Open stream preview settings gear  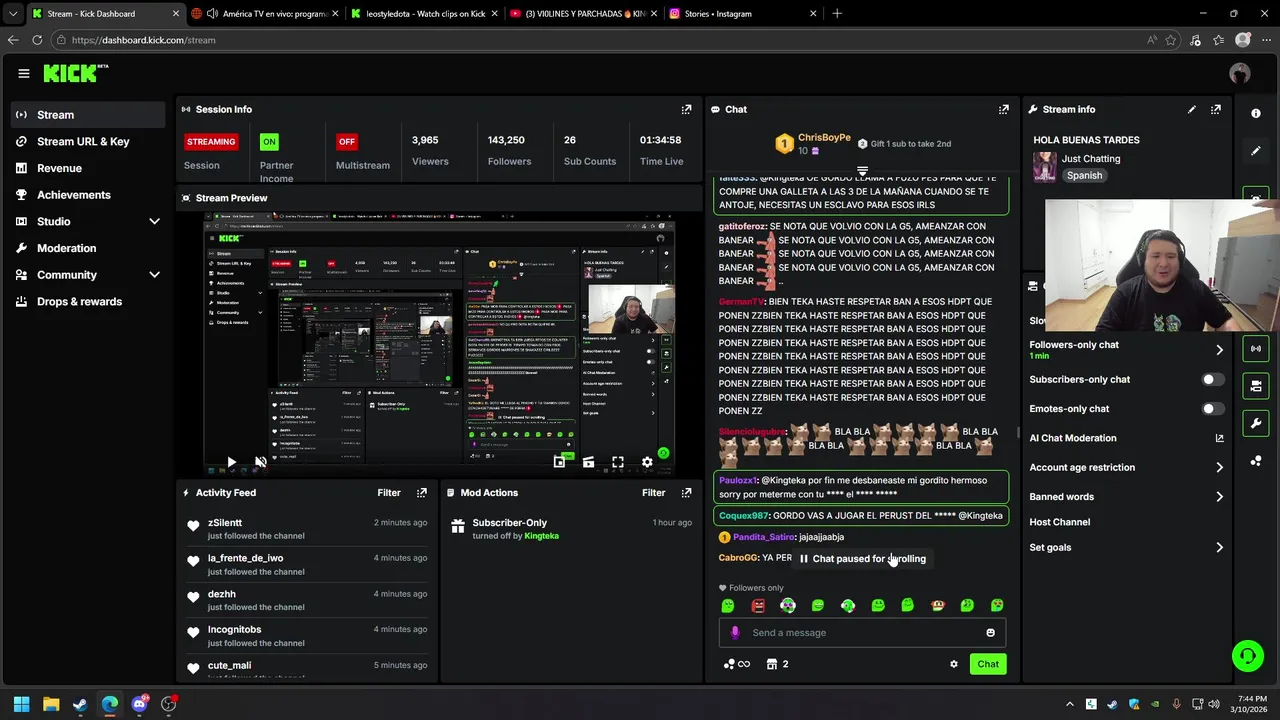coord(647,462)
